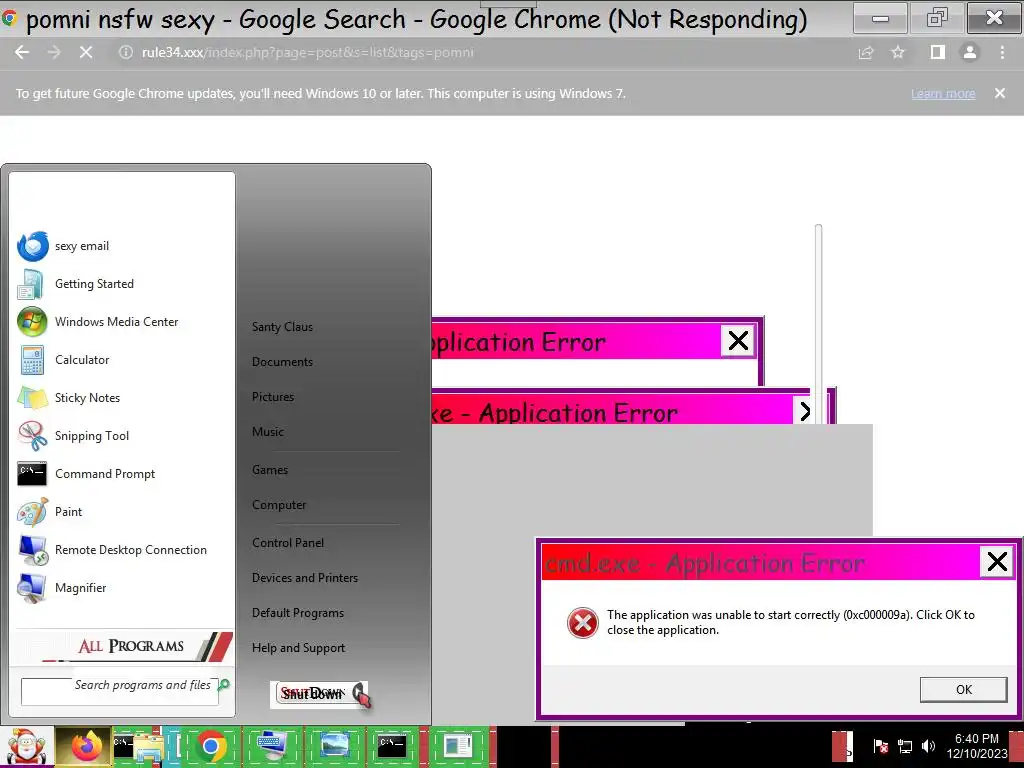Open the Calculator program
The width and height of the screenshot is (1024, 768).
coord(82,360)
